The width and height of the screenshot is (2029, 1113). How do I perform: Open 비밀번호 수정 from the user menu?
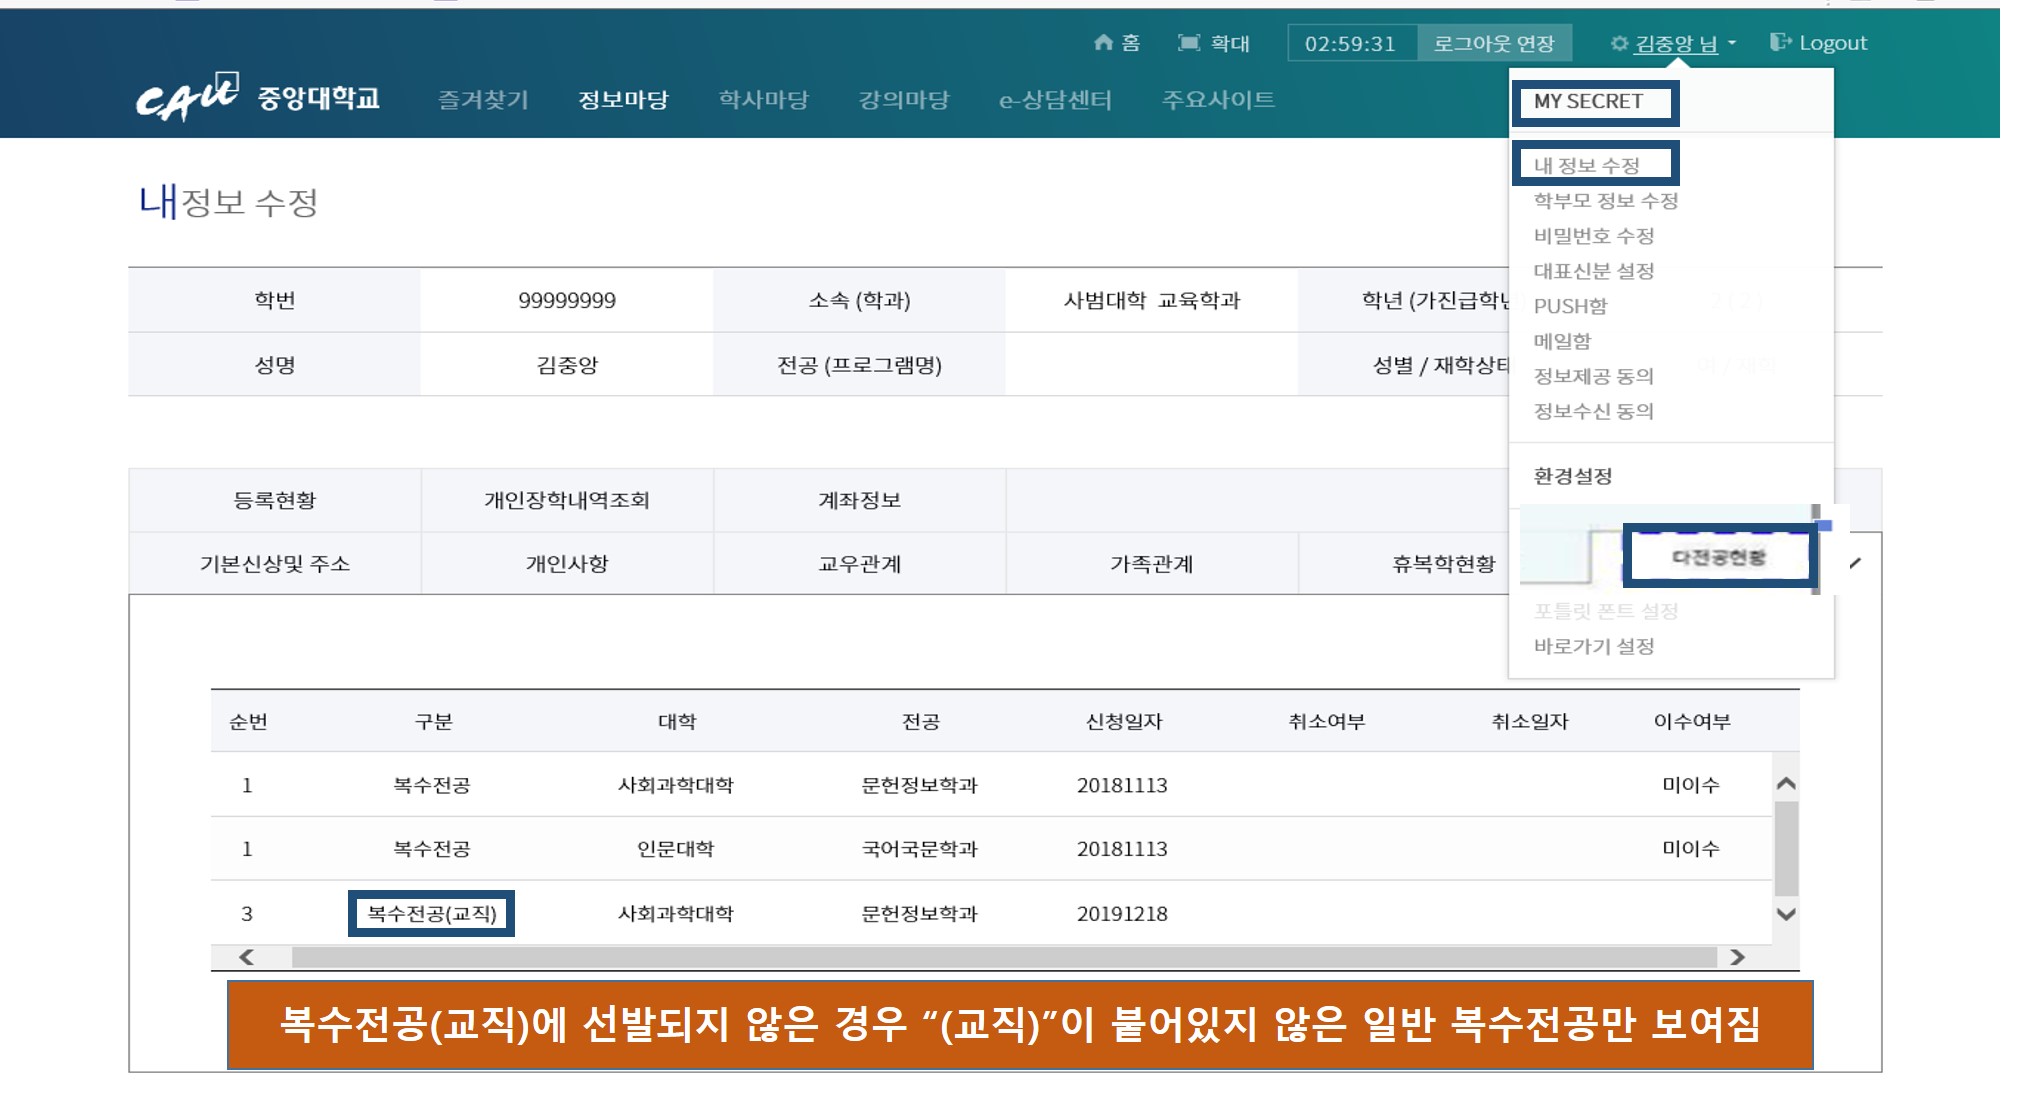pyautogui.click(x=1594, y=236)
